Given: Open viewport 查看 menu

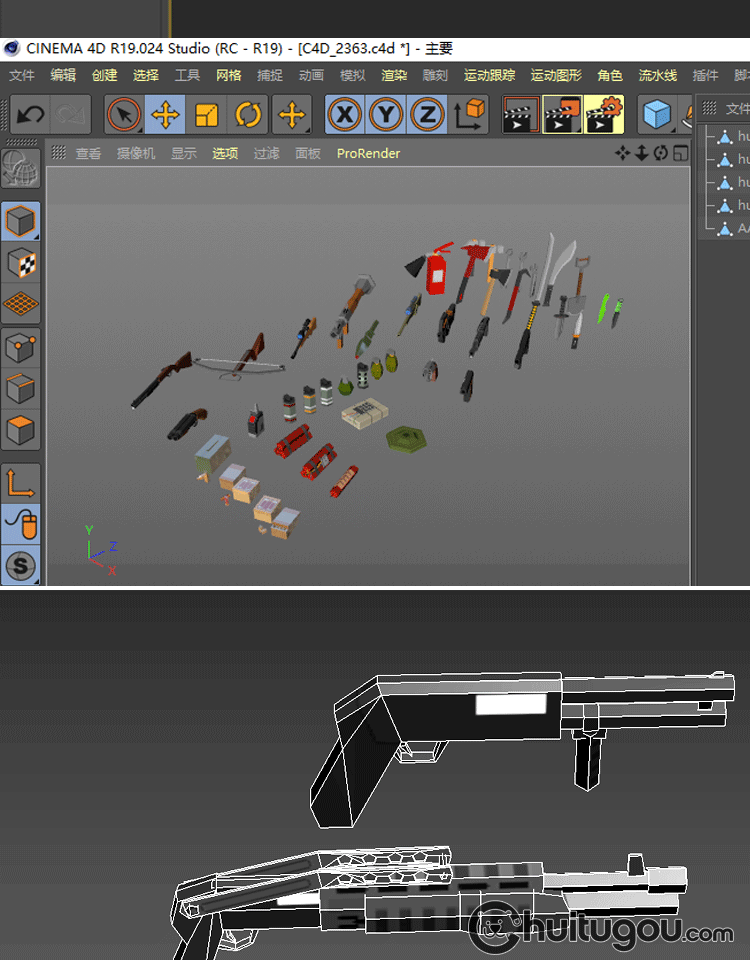Looking at the screenshot, I should pyautogui.click(x=88, y=153).
